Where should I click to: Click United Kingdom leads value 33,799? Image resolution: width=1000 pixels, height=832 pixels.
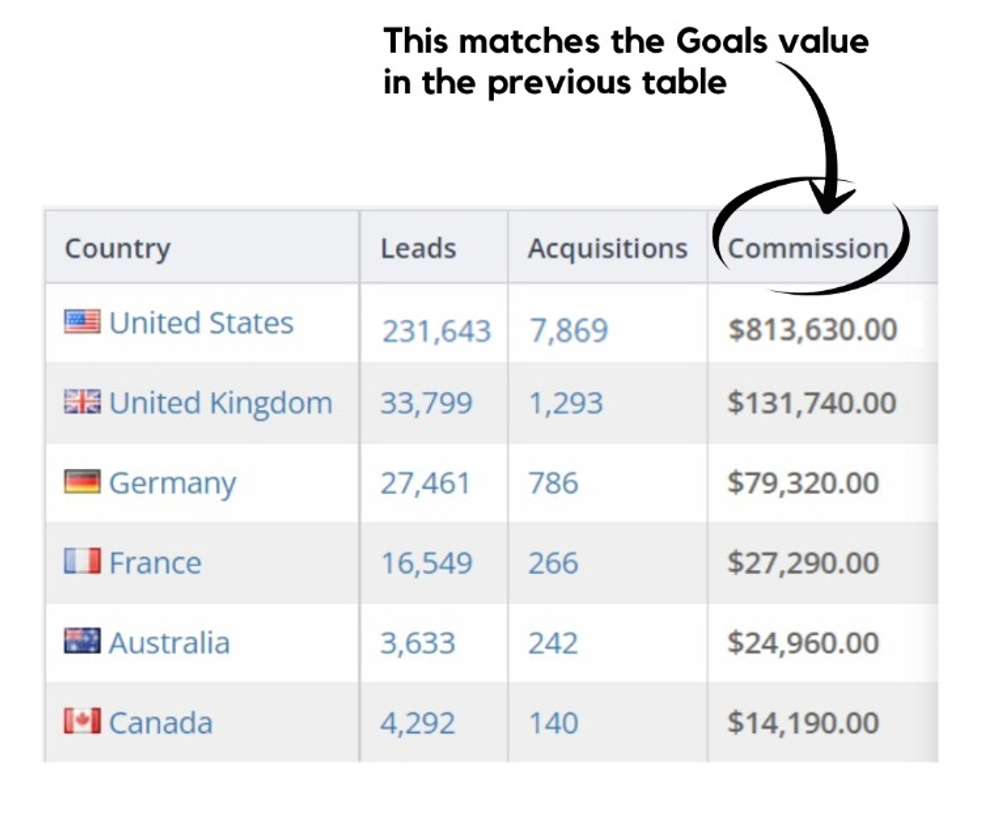pos(426,403)
